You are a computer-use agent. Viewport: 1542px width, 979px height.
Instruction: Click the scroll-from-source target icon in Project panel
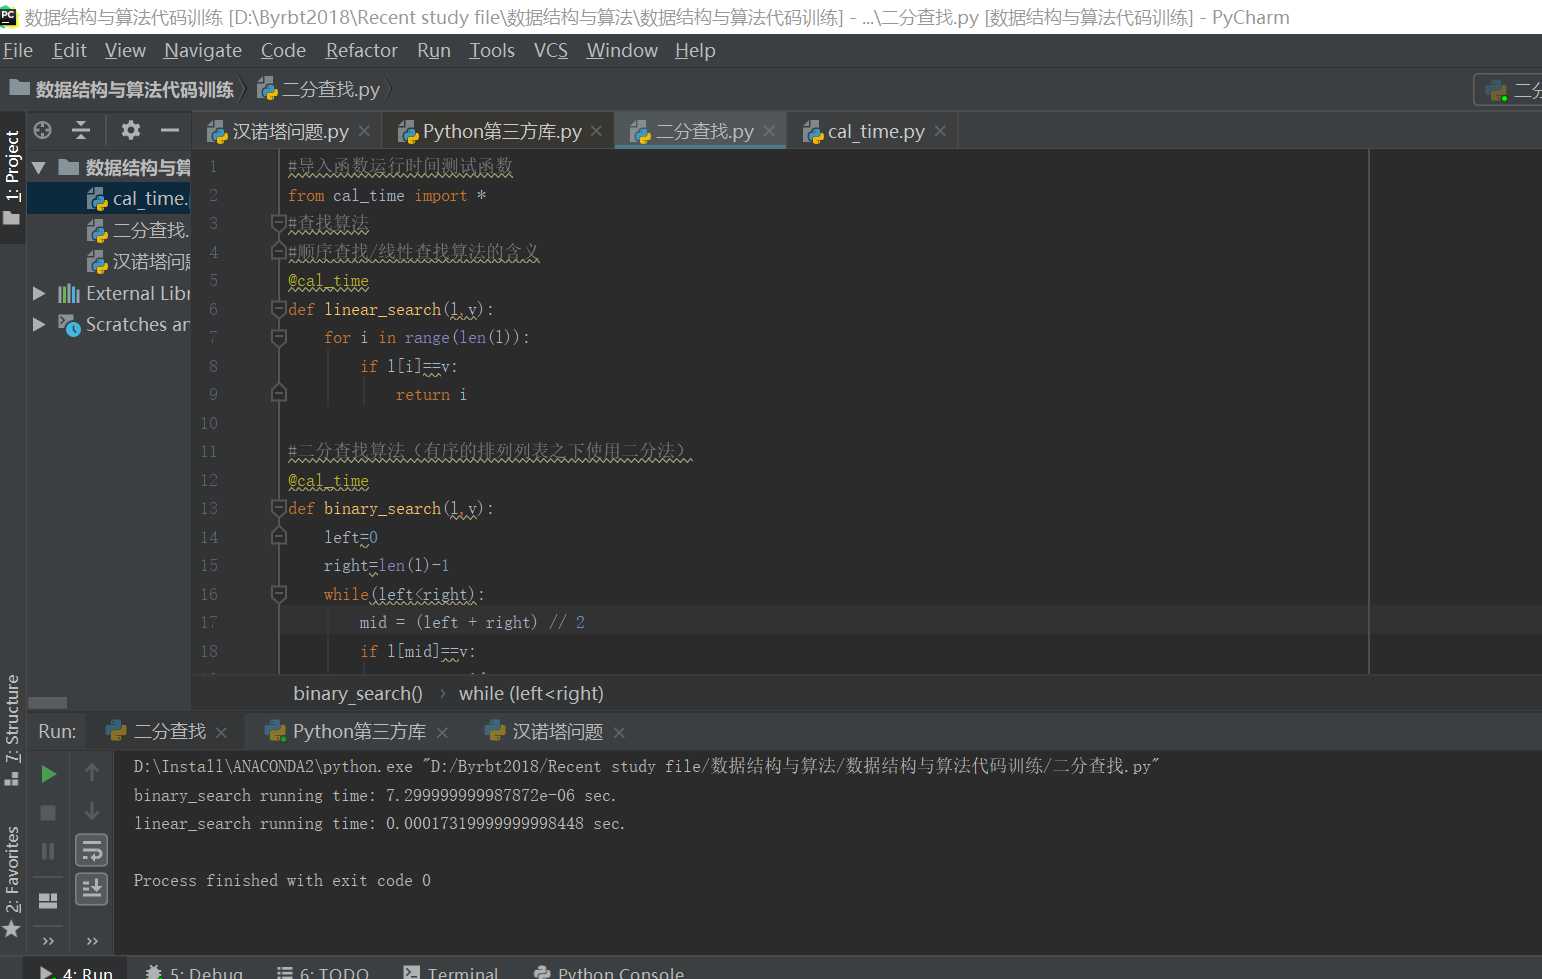pos(42,130)
